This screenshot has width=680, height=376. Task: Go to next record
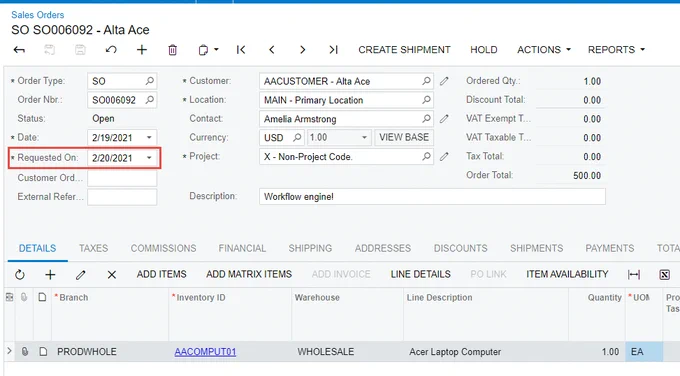click(303, 50)
